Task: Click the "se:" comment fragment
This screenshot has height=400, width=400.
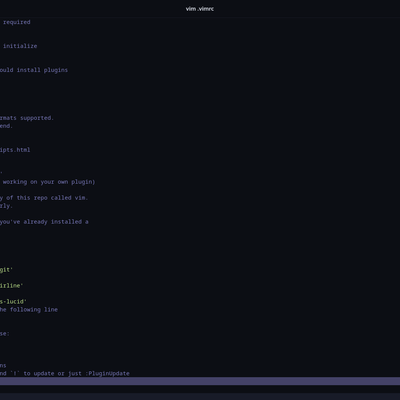Action: coord(5,334)
